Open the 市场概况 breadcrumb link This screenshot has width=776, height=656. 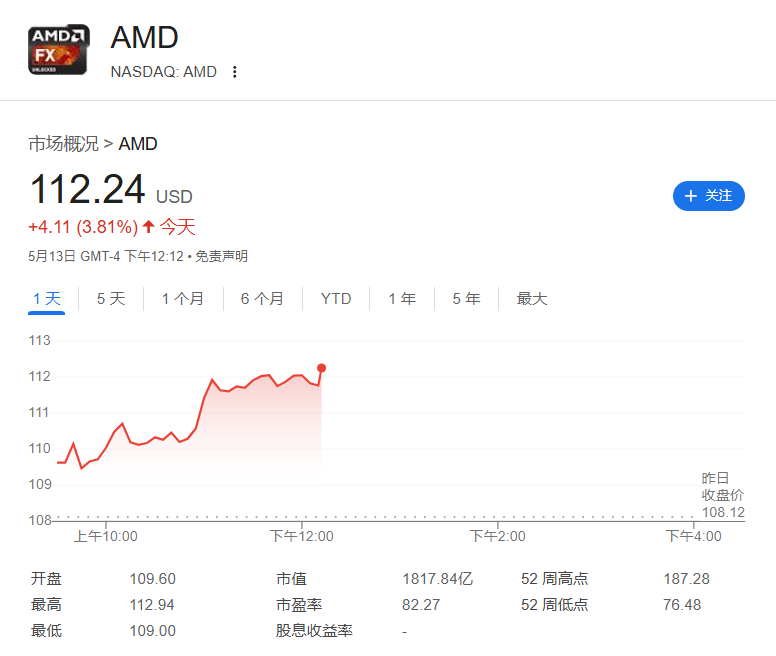coord(63,144)
